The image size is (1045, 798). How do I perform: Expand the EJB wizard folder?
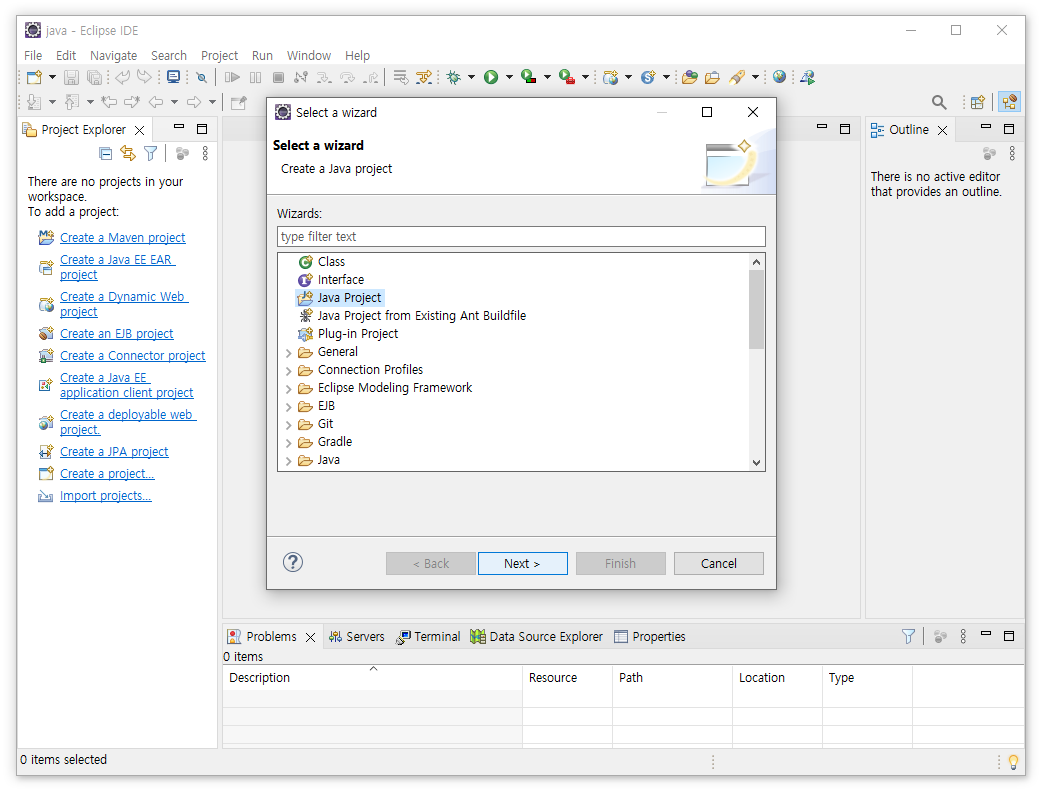coord(289,407)
